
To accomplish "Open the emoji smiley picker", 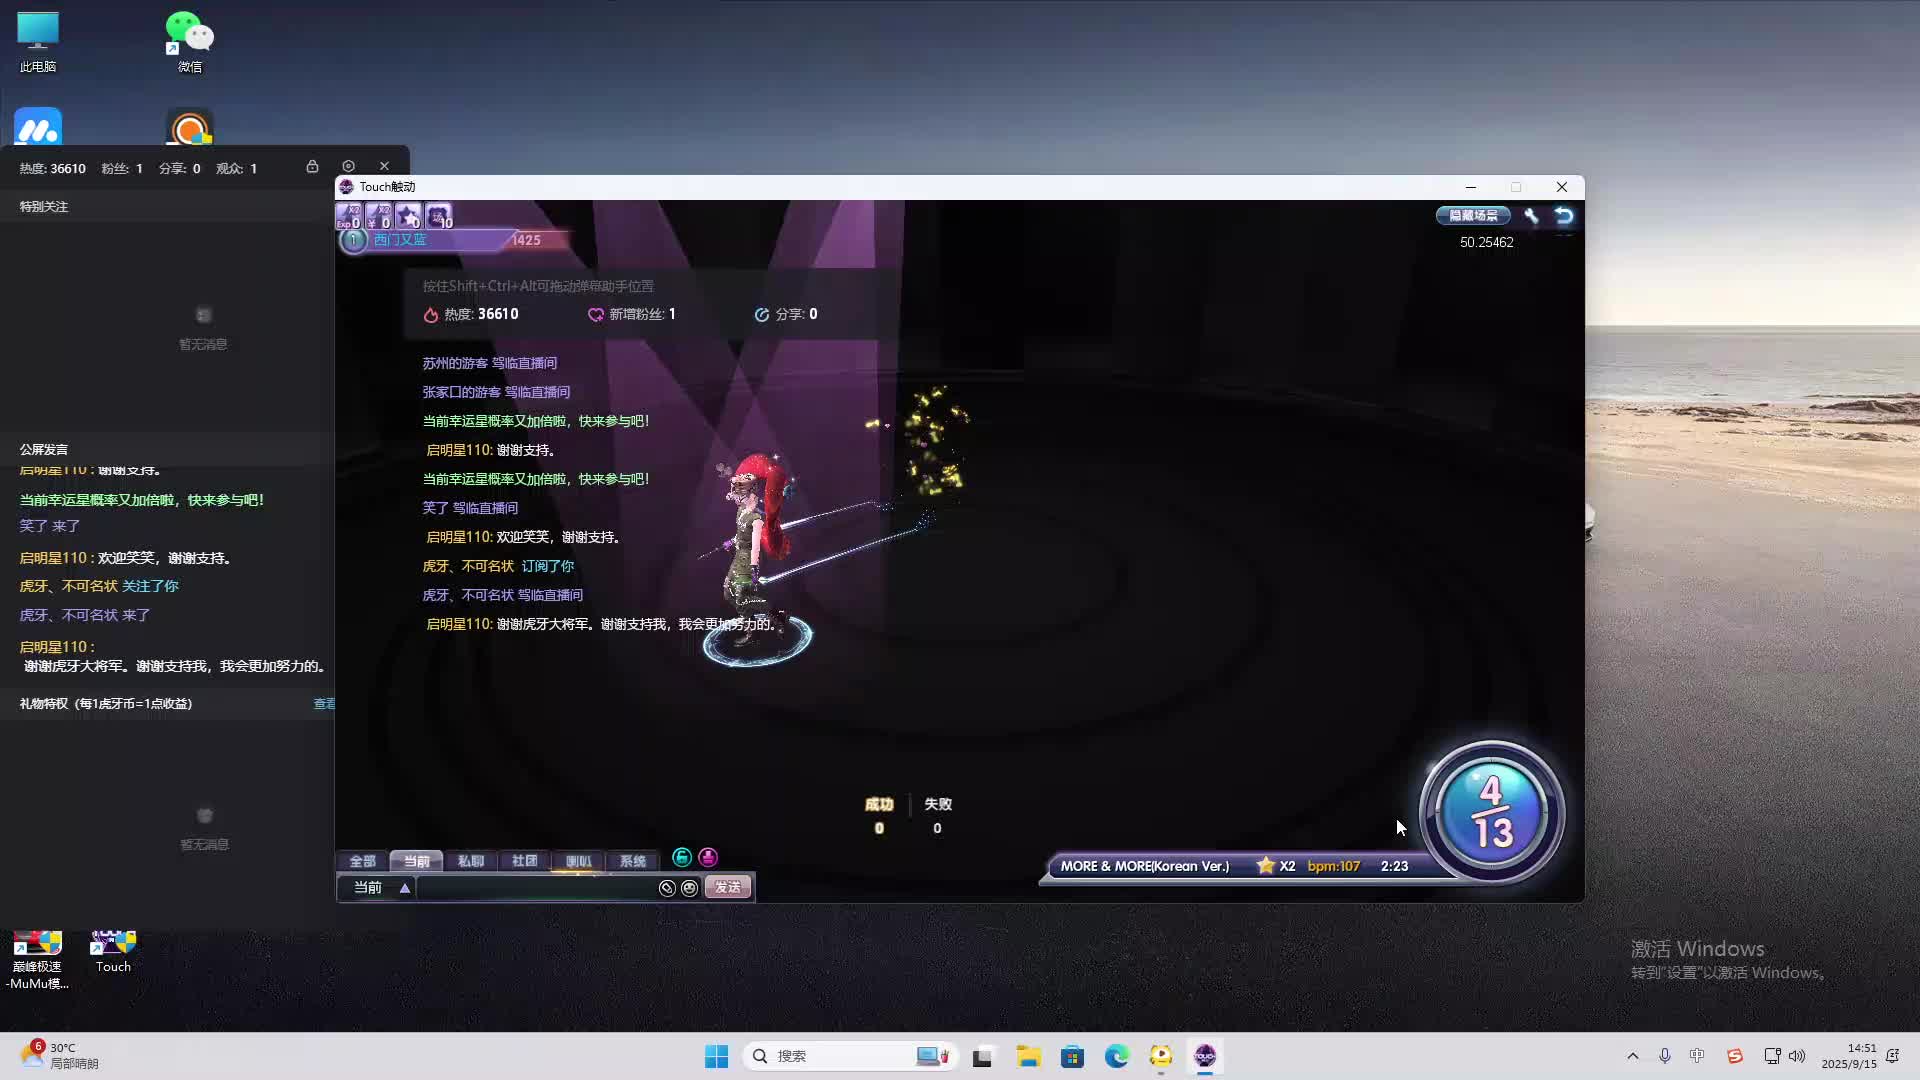I will pos(689,888).
